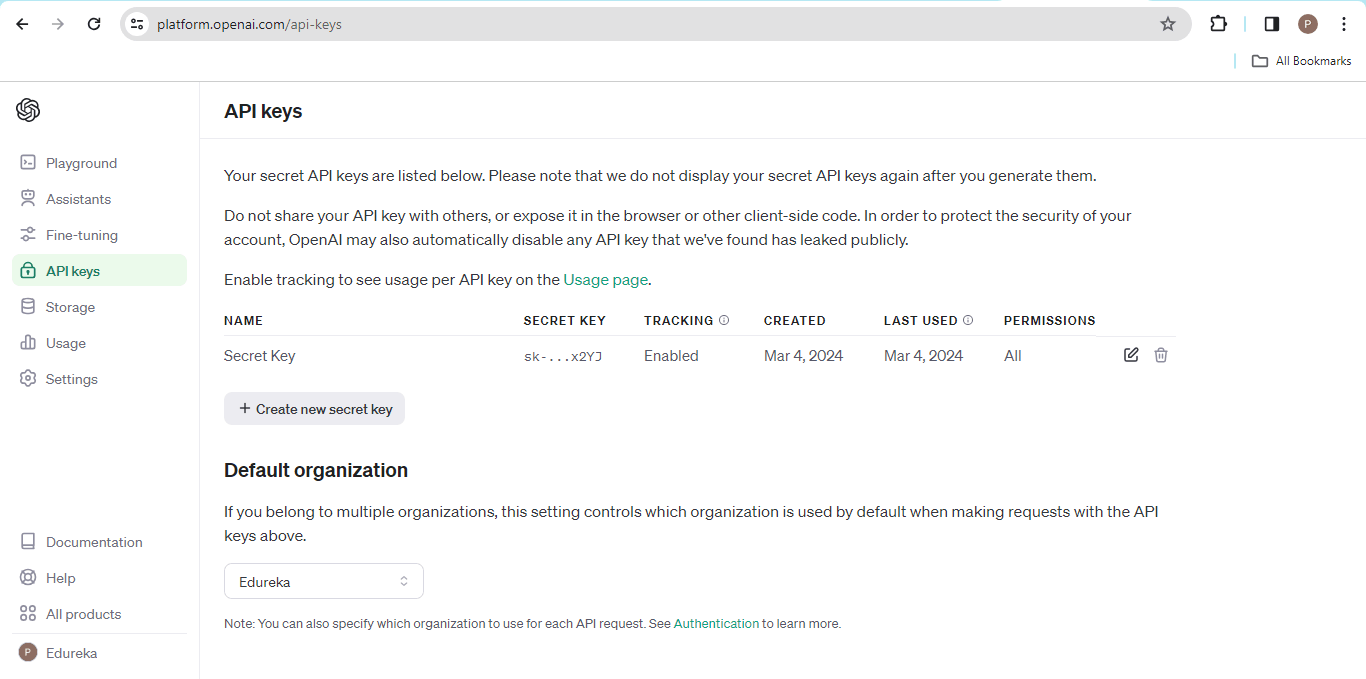Screen dimensions: 1366x679
Task: Open Playground in the sidebar
Action: [x=81, y=163]
